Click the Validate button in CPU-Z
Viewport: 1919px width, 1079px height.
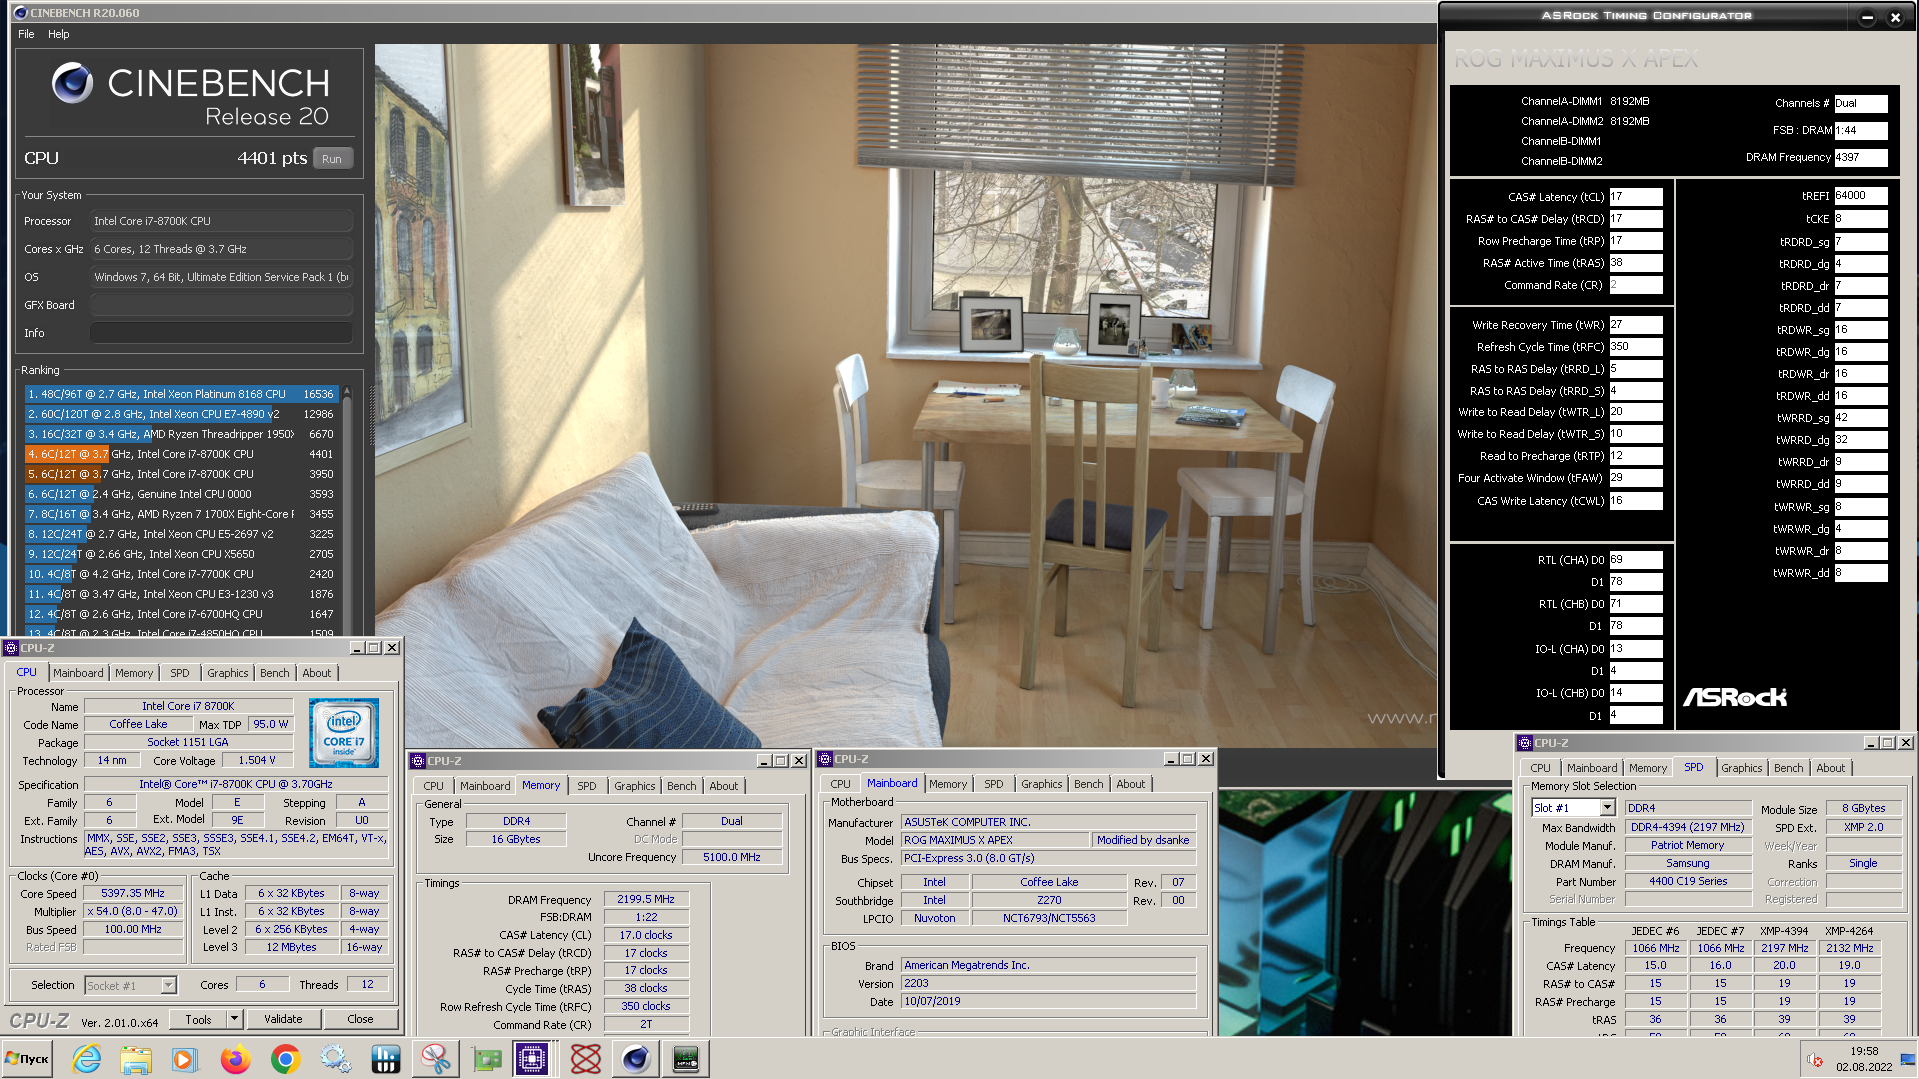click(x=283, y=1019)
